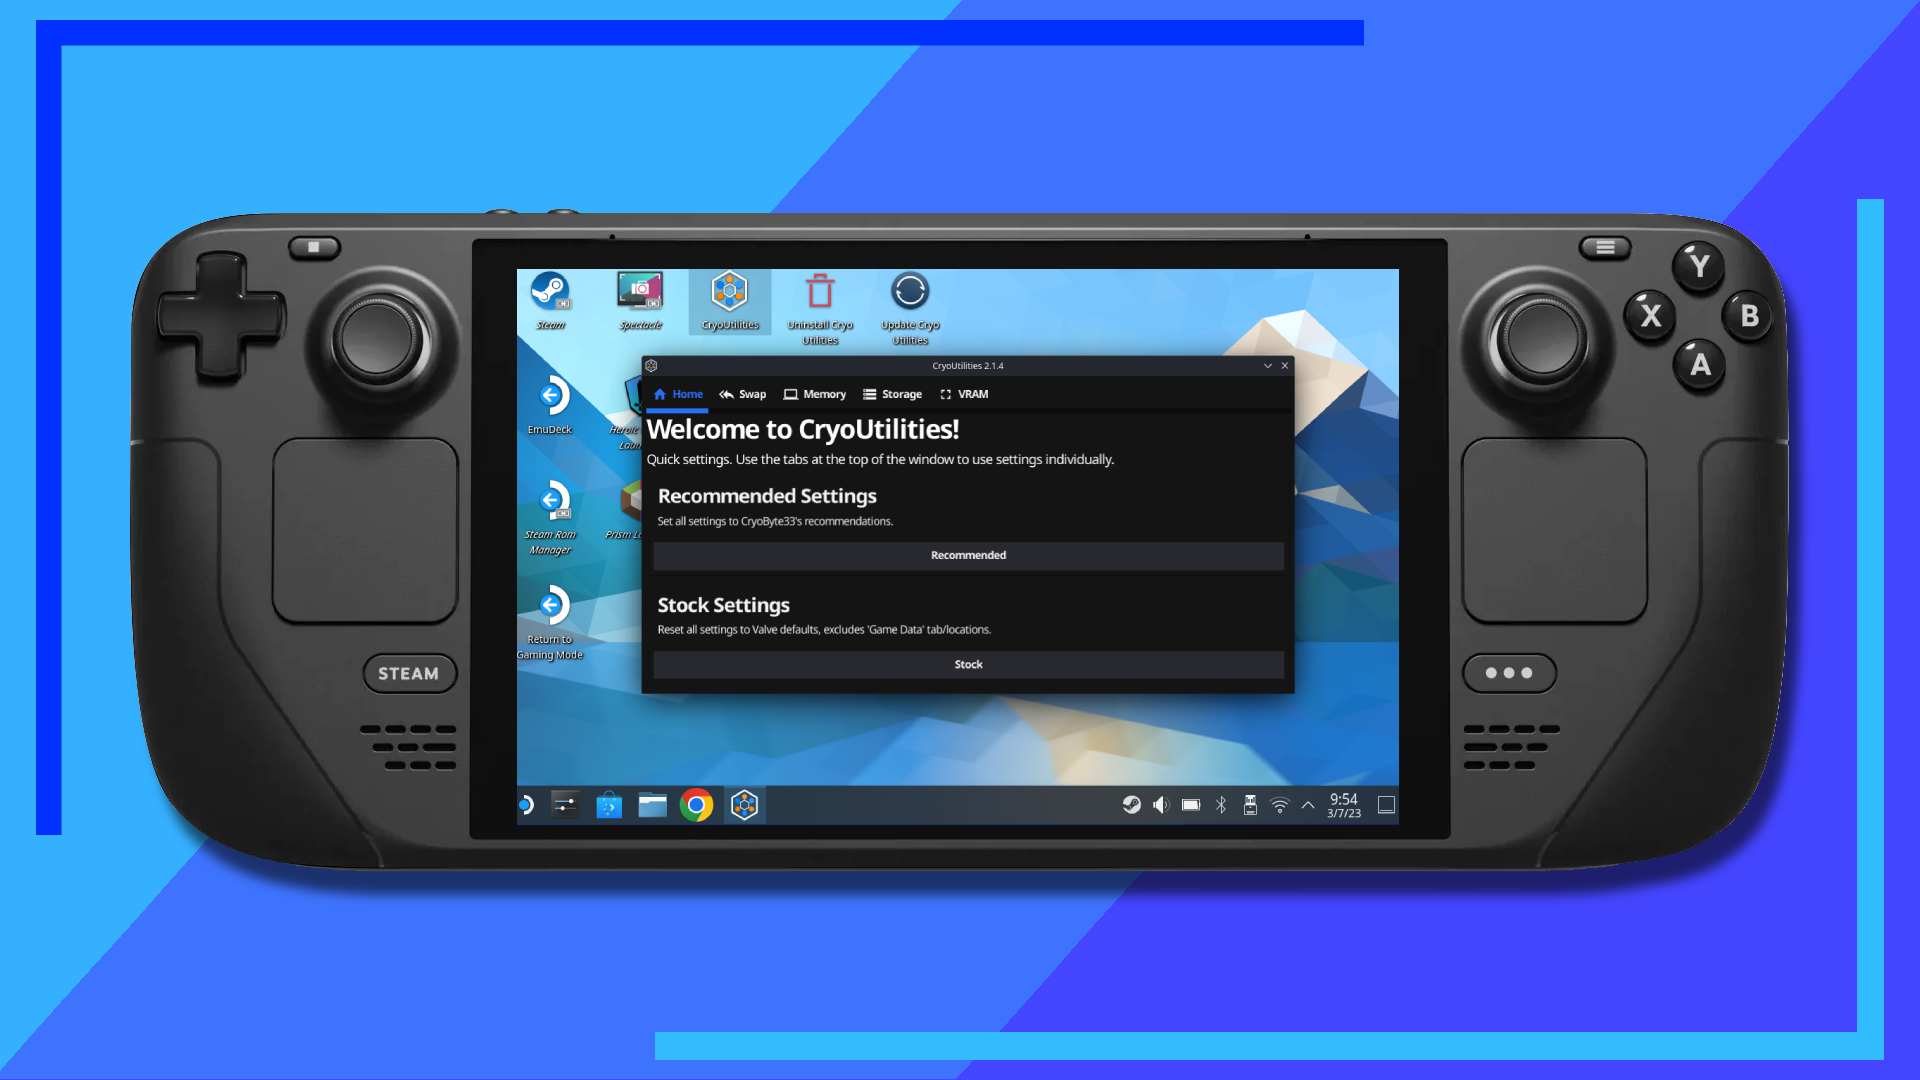Screen dimensions: 1920x1080
Task: Open the Storage tab
Action: tap(893, 394)
